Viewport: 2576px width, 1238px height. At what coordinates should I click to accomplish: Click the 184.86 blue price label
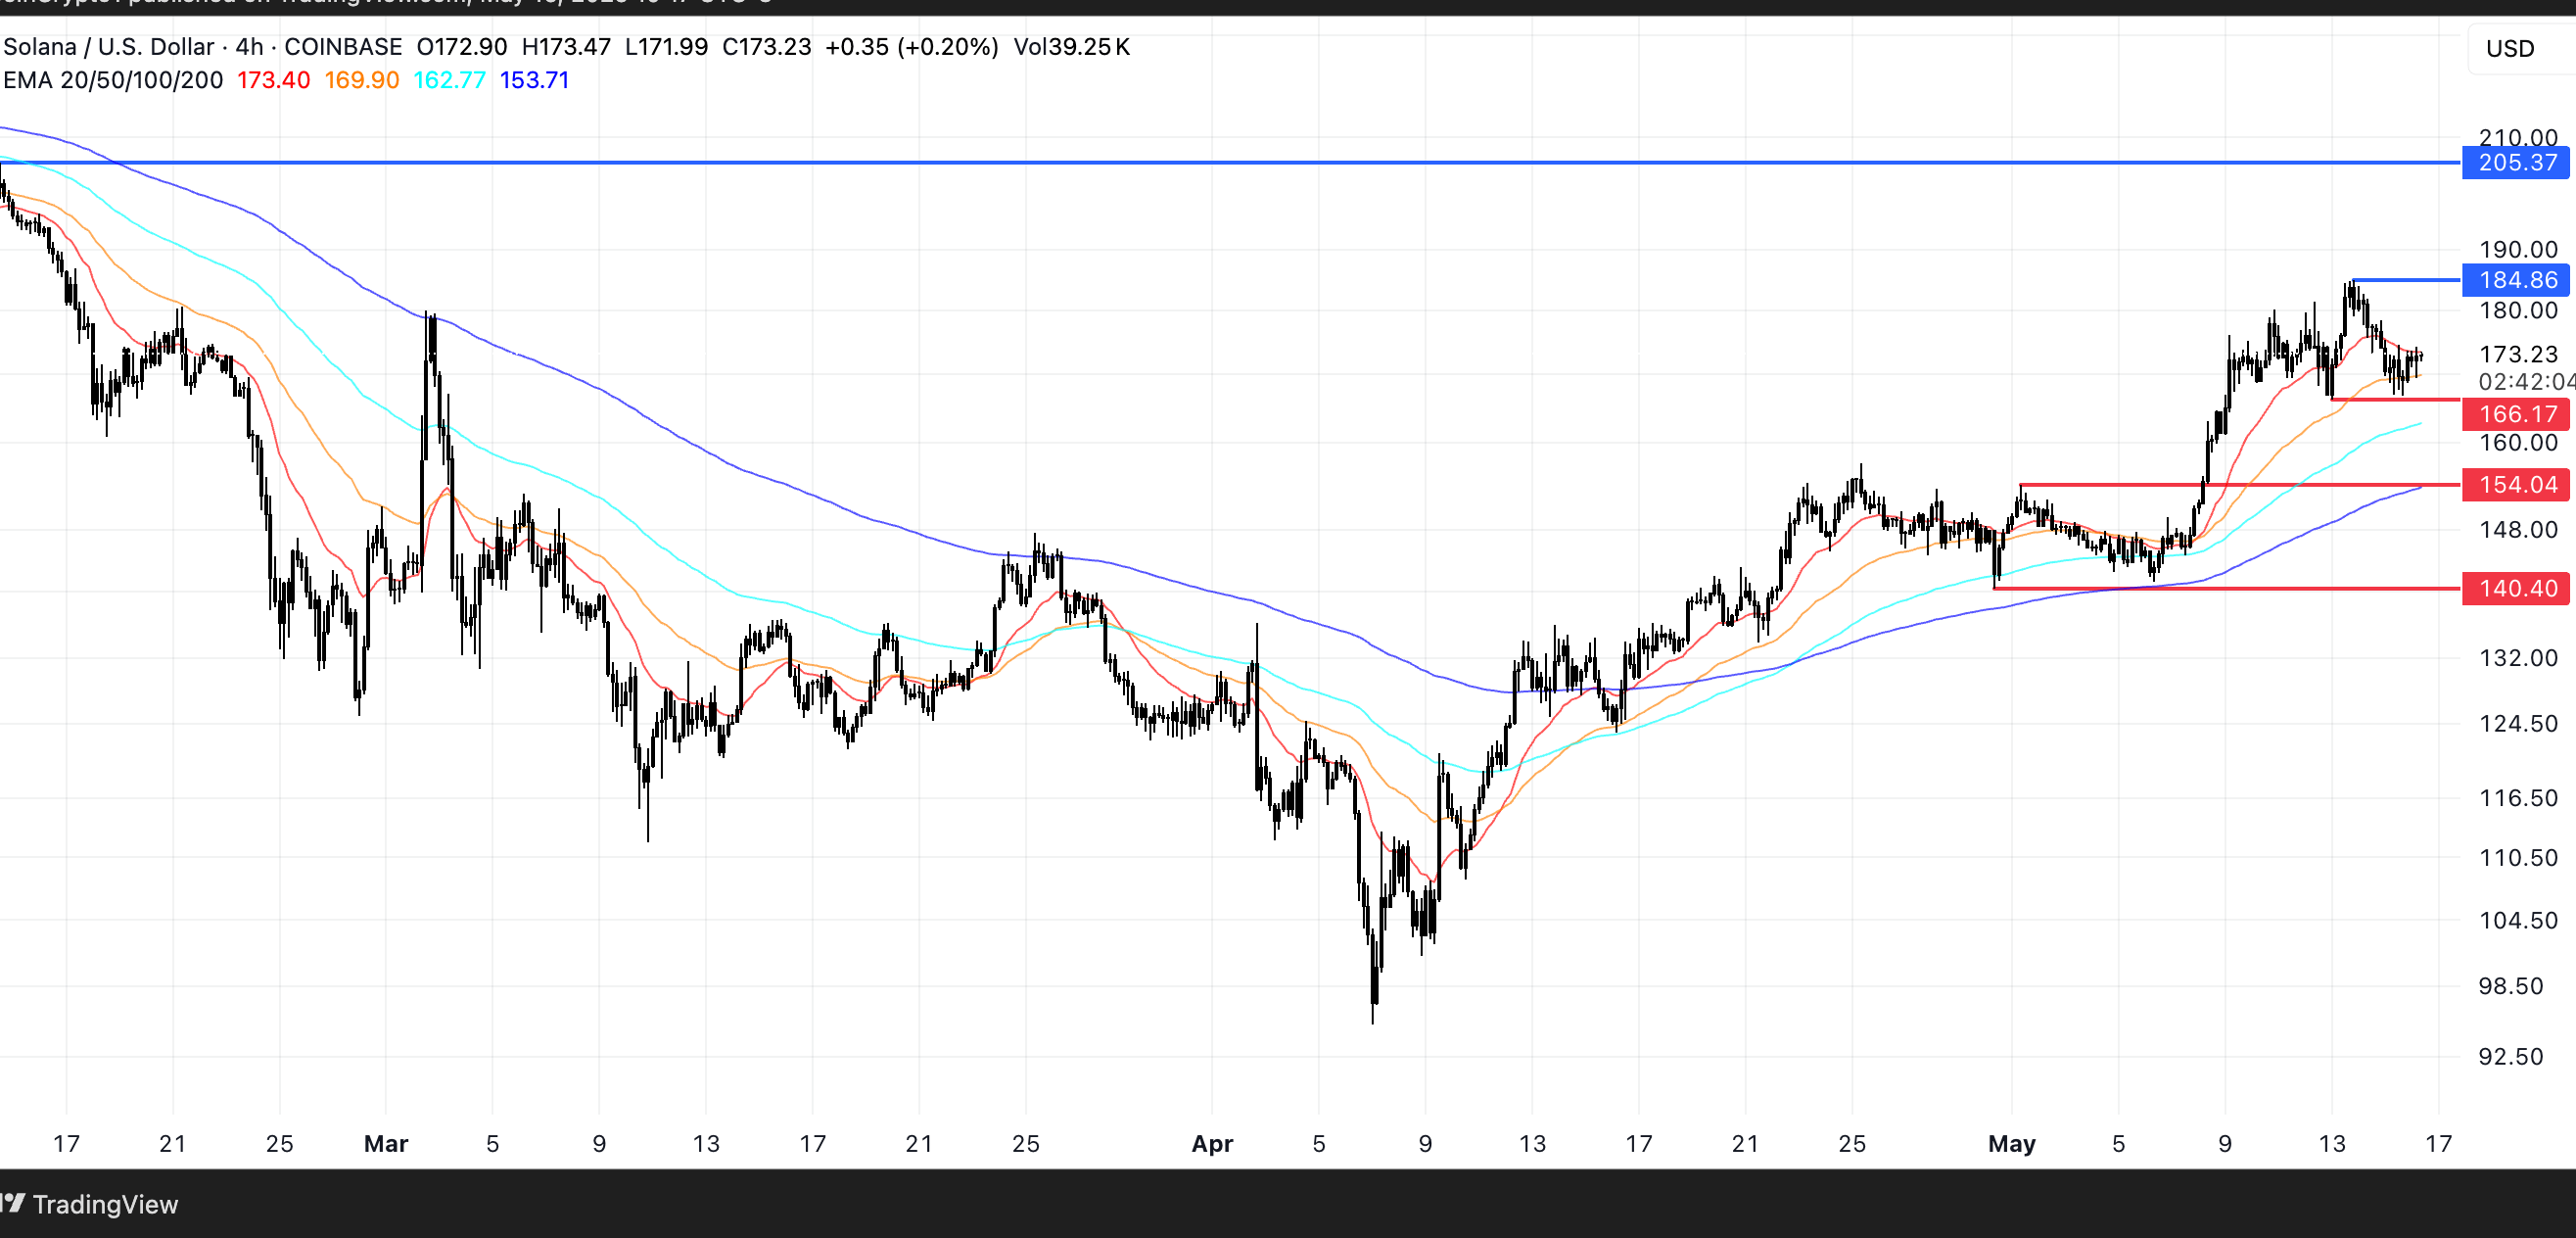[2515, 280]
